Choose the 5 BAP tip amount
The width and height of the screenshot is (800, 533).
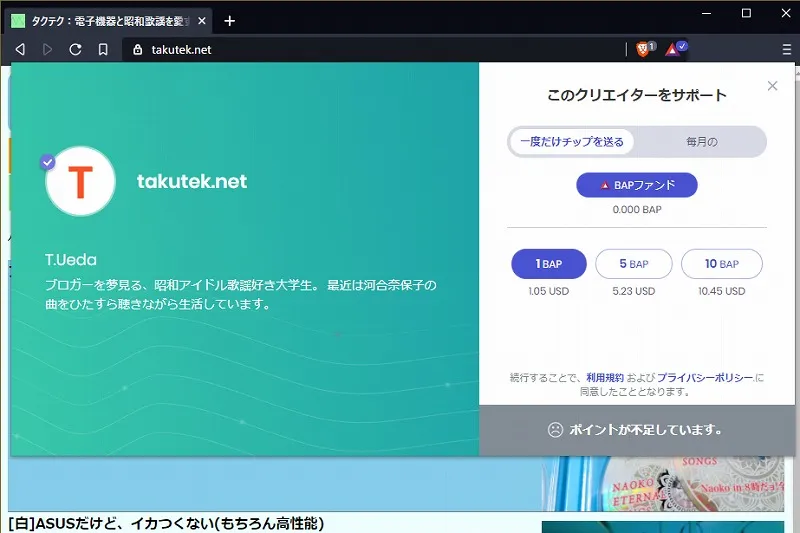[x=634, y=264]
